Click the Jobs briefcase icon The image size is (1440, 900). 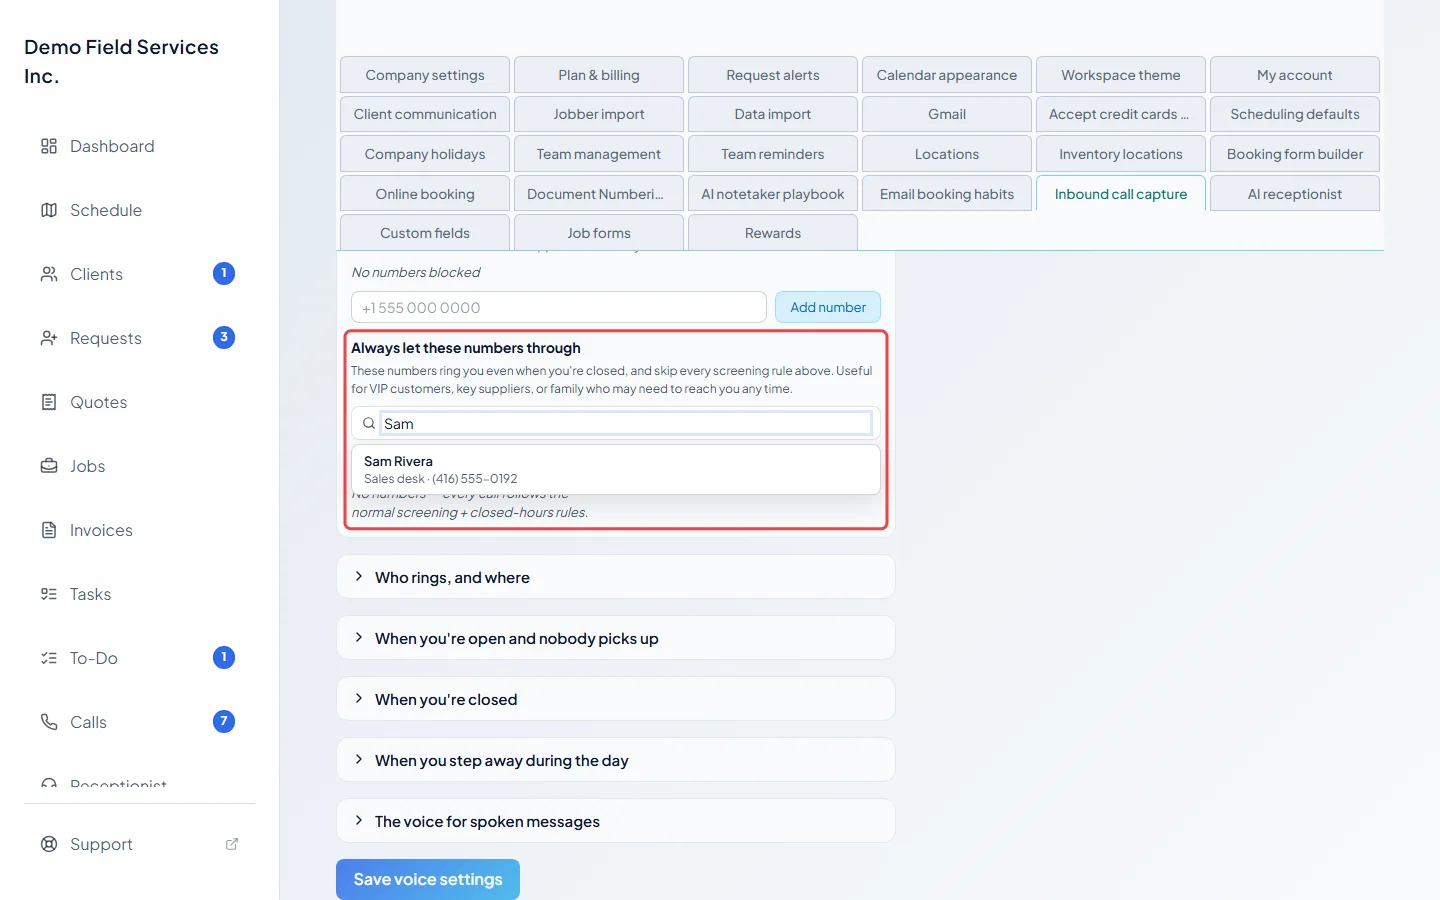pyautogui.click(x=49, y=466)
